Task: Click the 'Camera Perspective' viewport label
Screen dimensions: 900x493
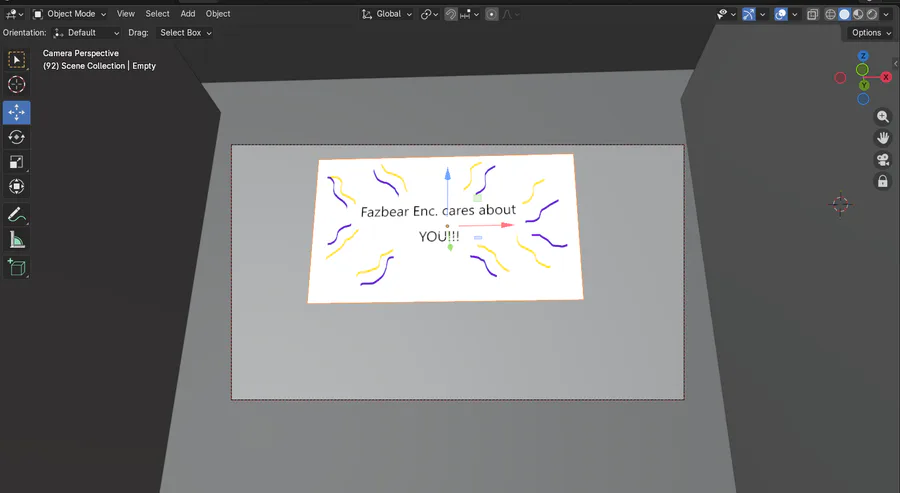Action: [81, 53]
